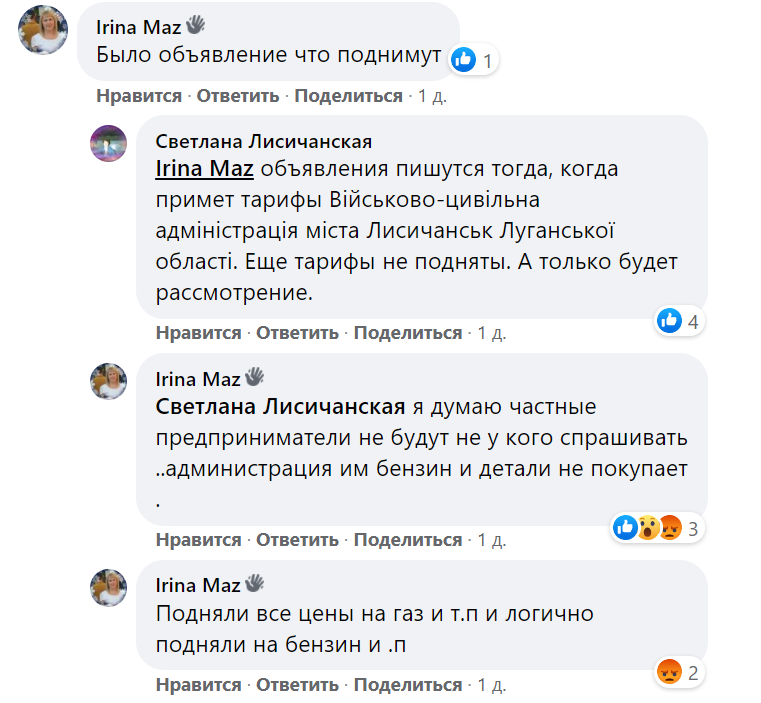761x703 pixels.
Task: Click the like reaction icon on the first comment
Action: [463, 60]
